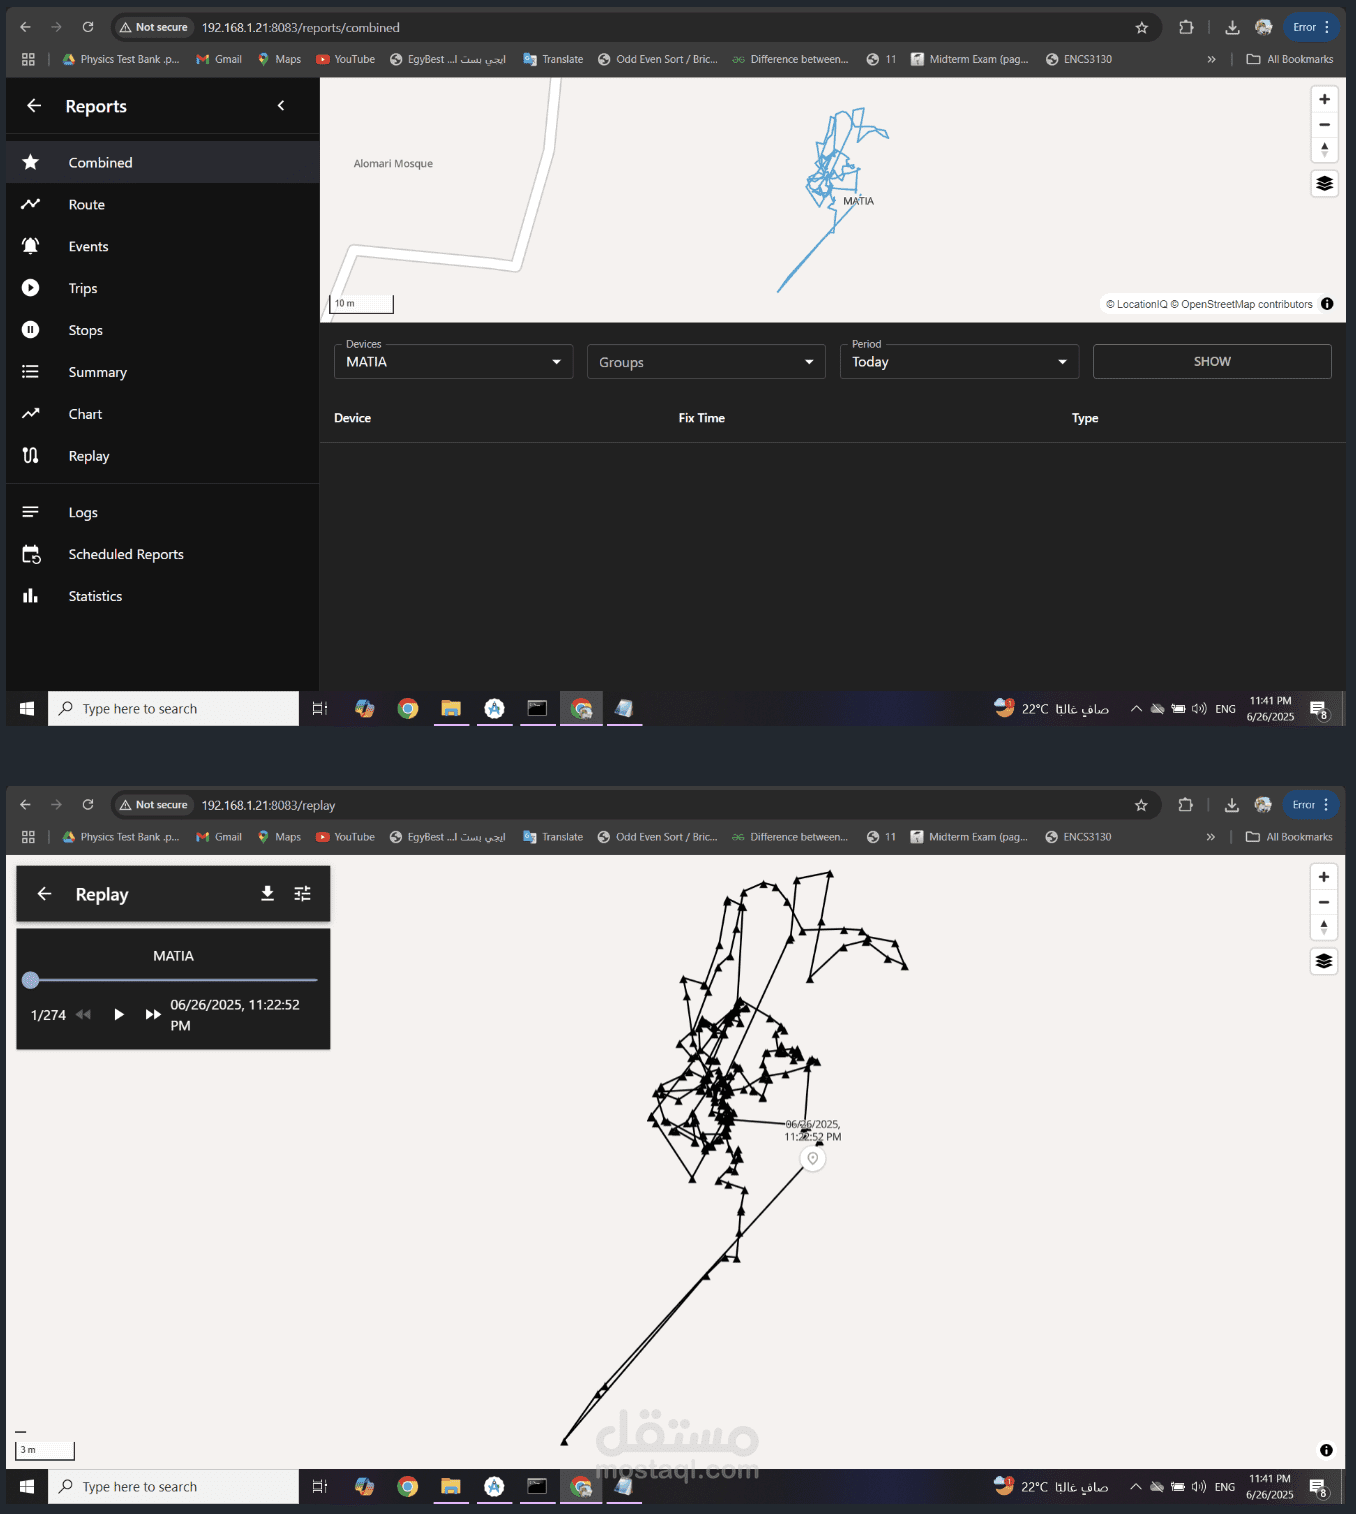Click the Type column header

click(x=1085, y=418)
